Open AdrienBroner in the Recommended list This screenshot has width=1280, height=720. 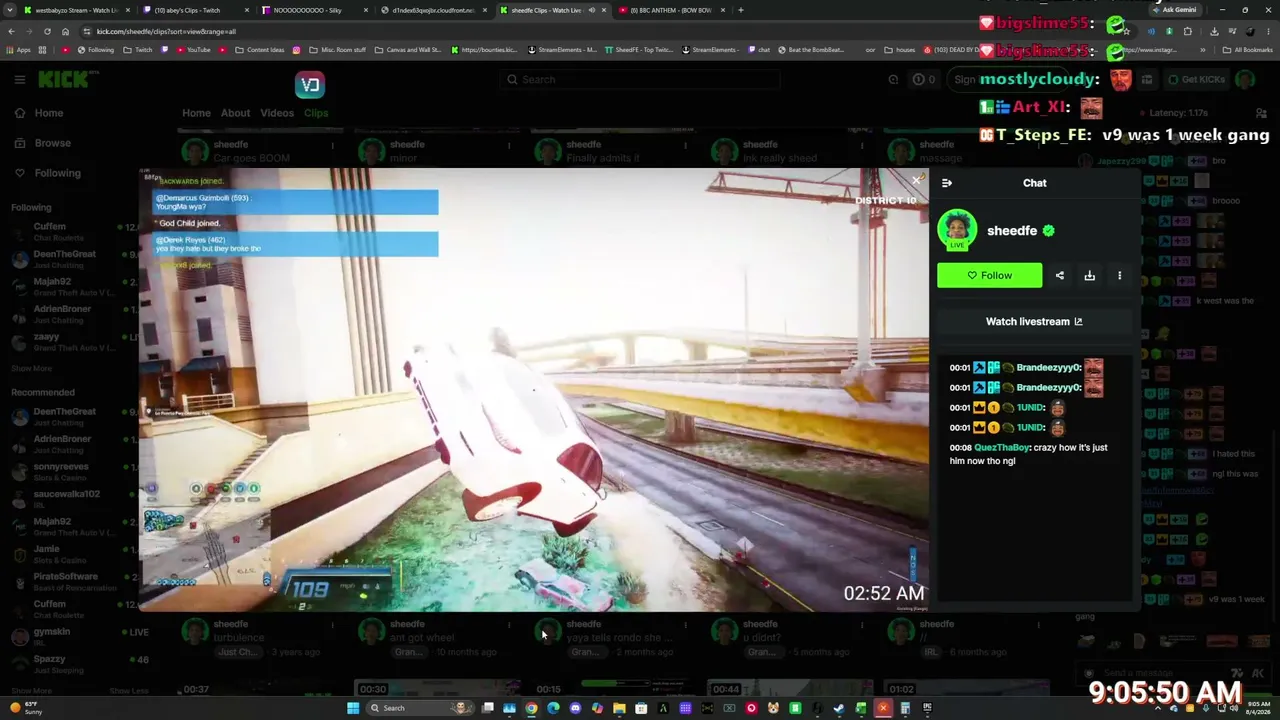coord(66,444)
